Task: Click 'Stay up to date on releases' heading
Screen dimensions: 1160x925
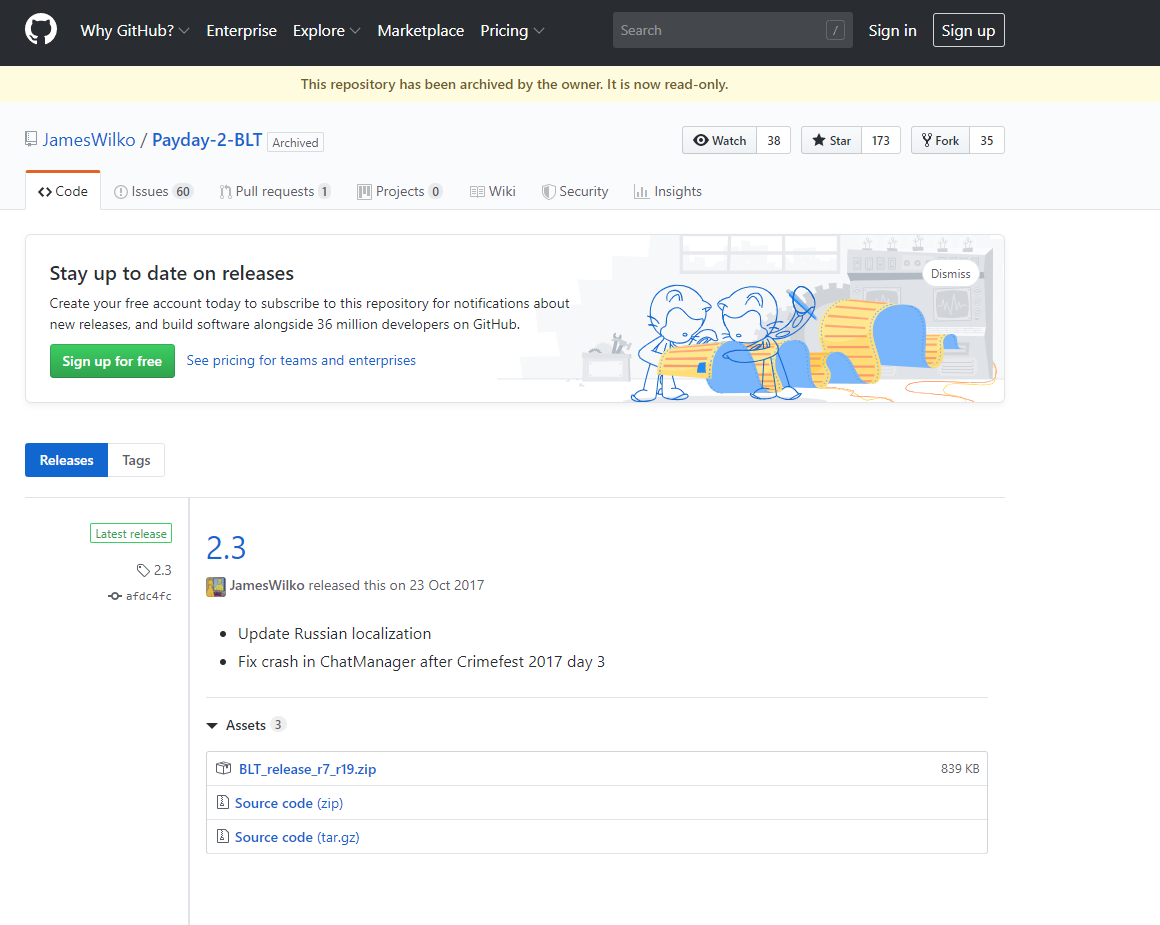Action: pyautogui.click(x=172, y=273)
